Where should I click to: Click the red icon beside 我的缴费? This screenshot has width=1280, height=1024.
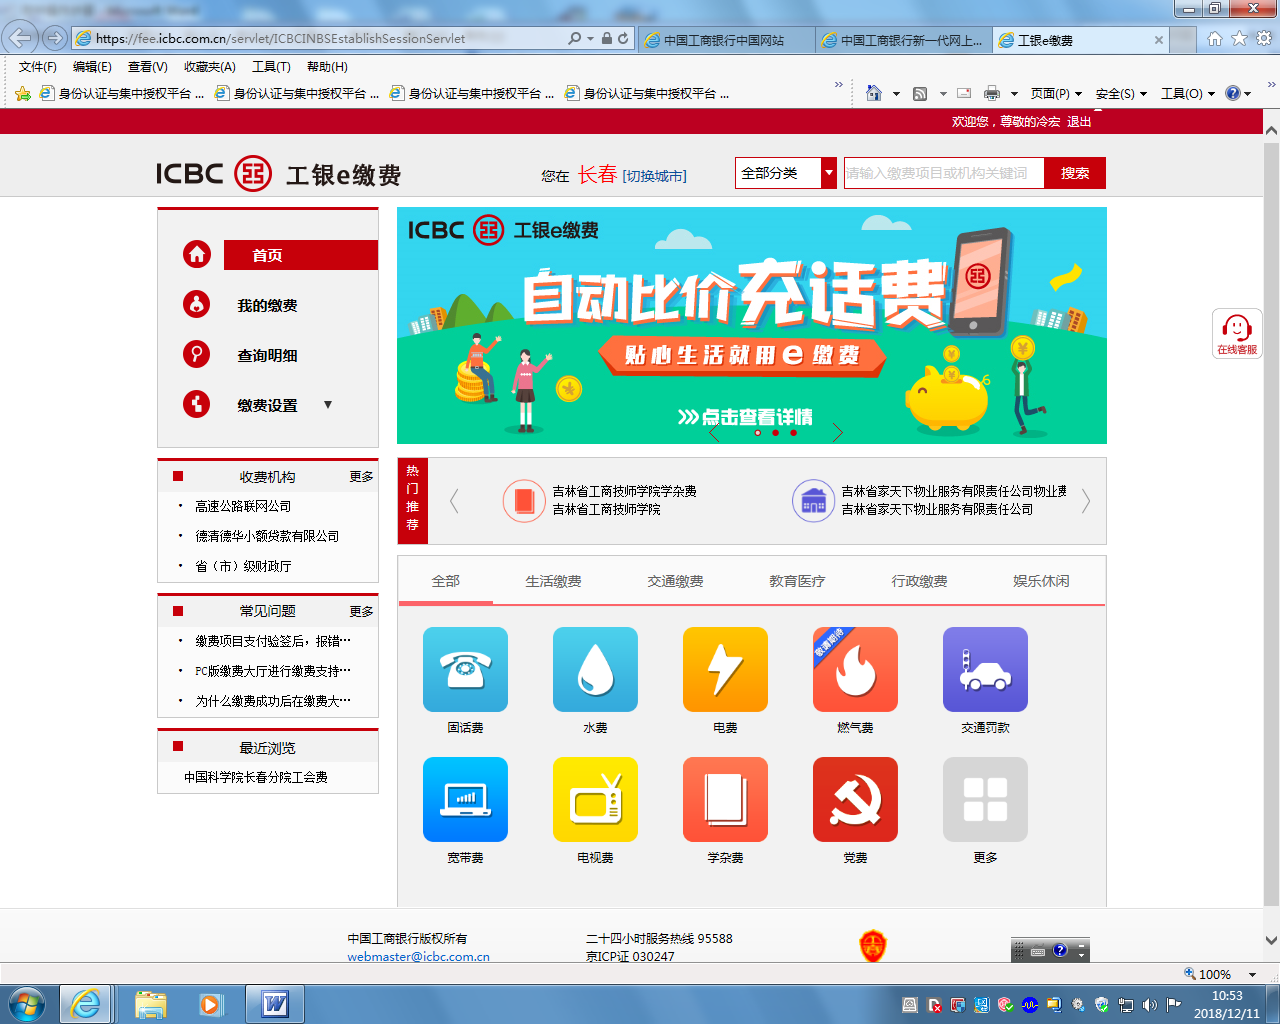click(197, 304)
